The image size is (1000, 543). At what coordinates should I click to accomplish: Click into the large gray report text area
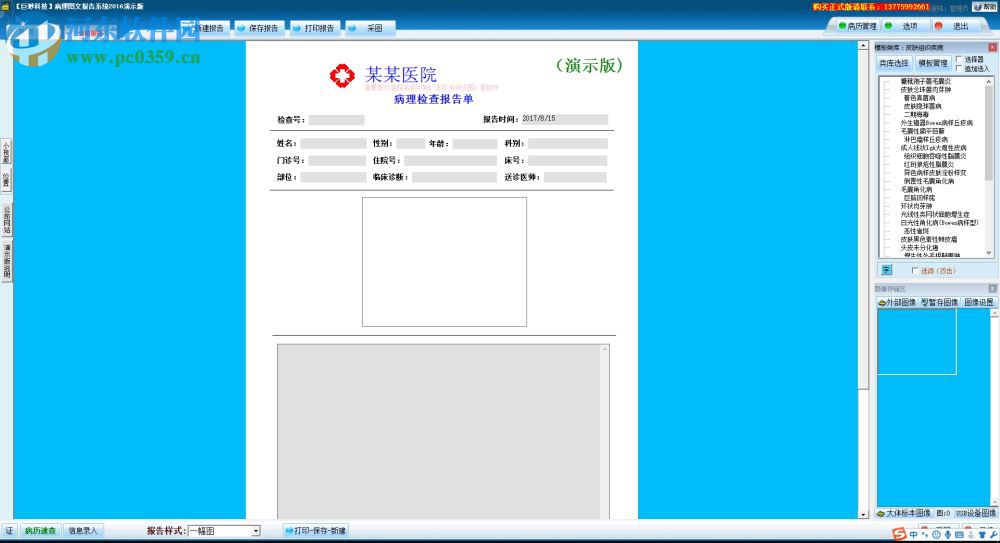439,431
